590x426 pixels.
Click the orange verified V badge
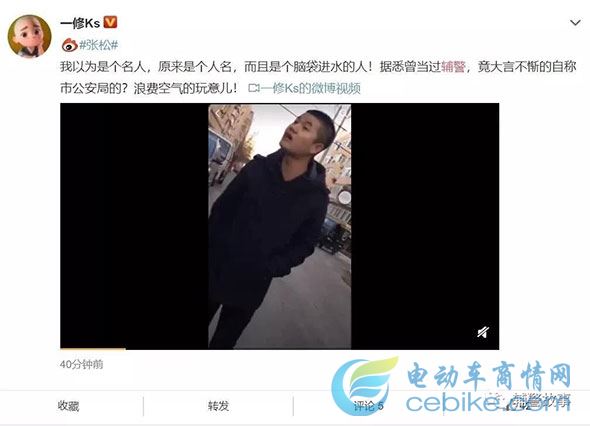[x=110, y=23]
